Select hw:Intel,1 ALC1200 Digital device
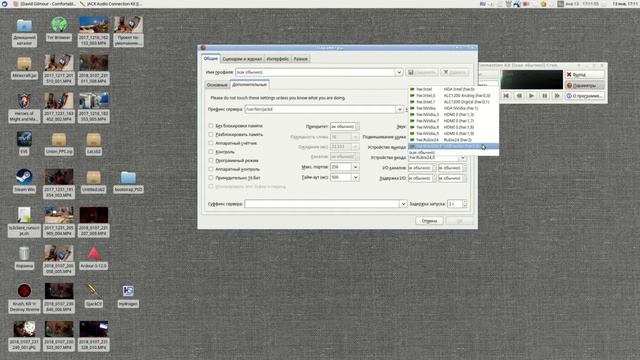This screenshot has width=640, height=360. [453, 102]
